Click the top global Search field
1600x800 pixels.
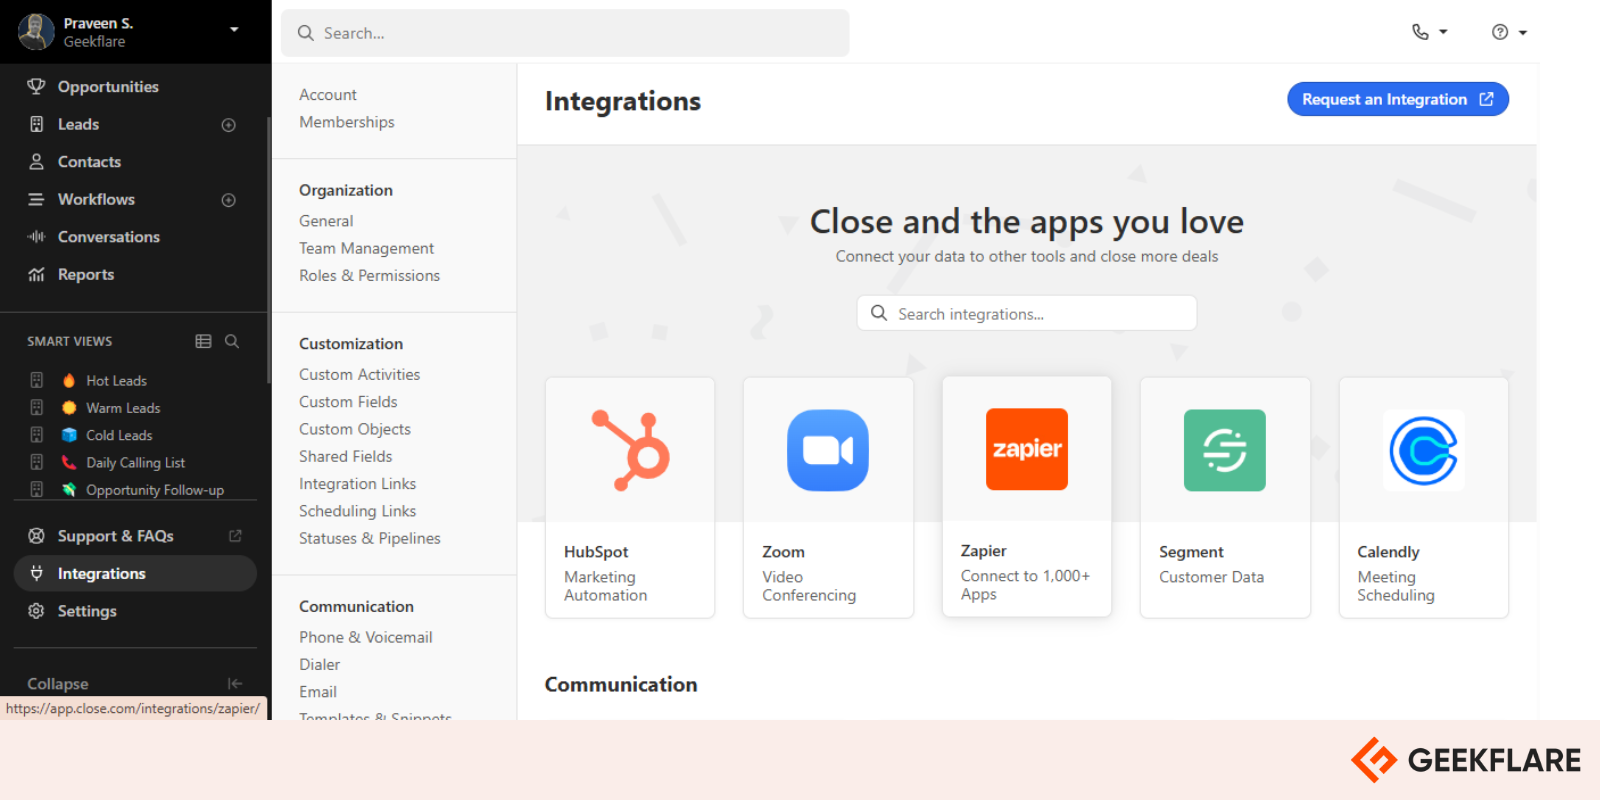tap(565, 33)
